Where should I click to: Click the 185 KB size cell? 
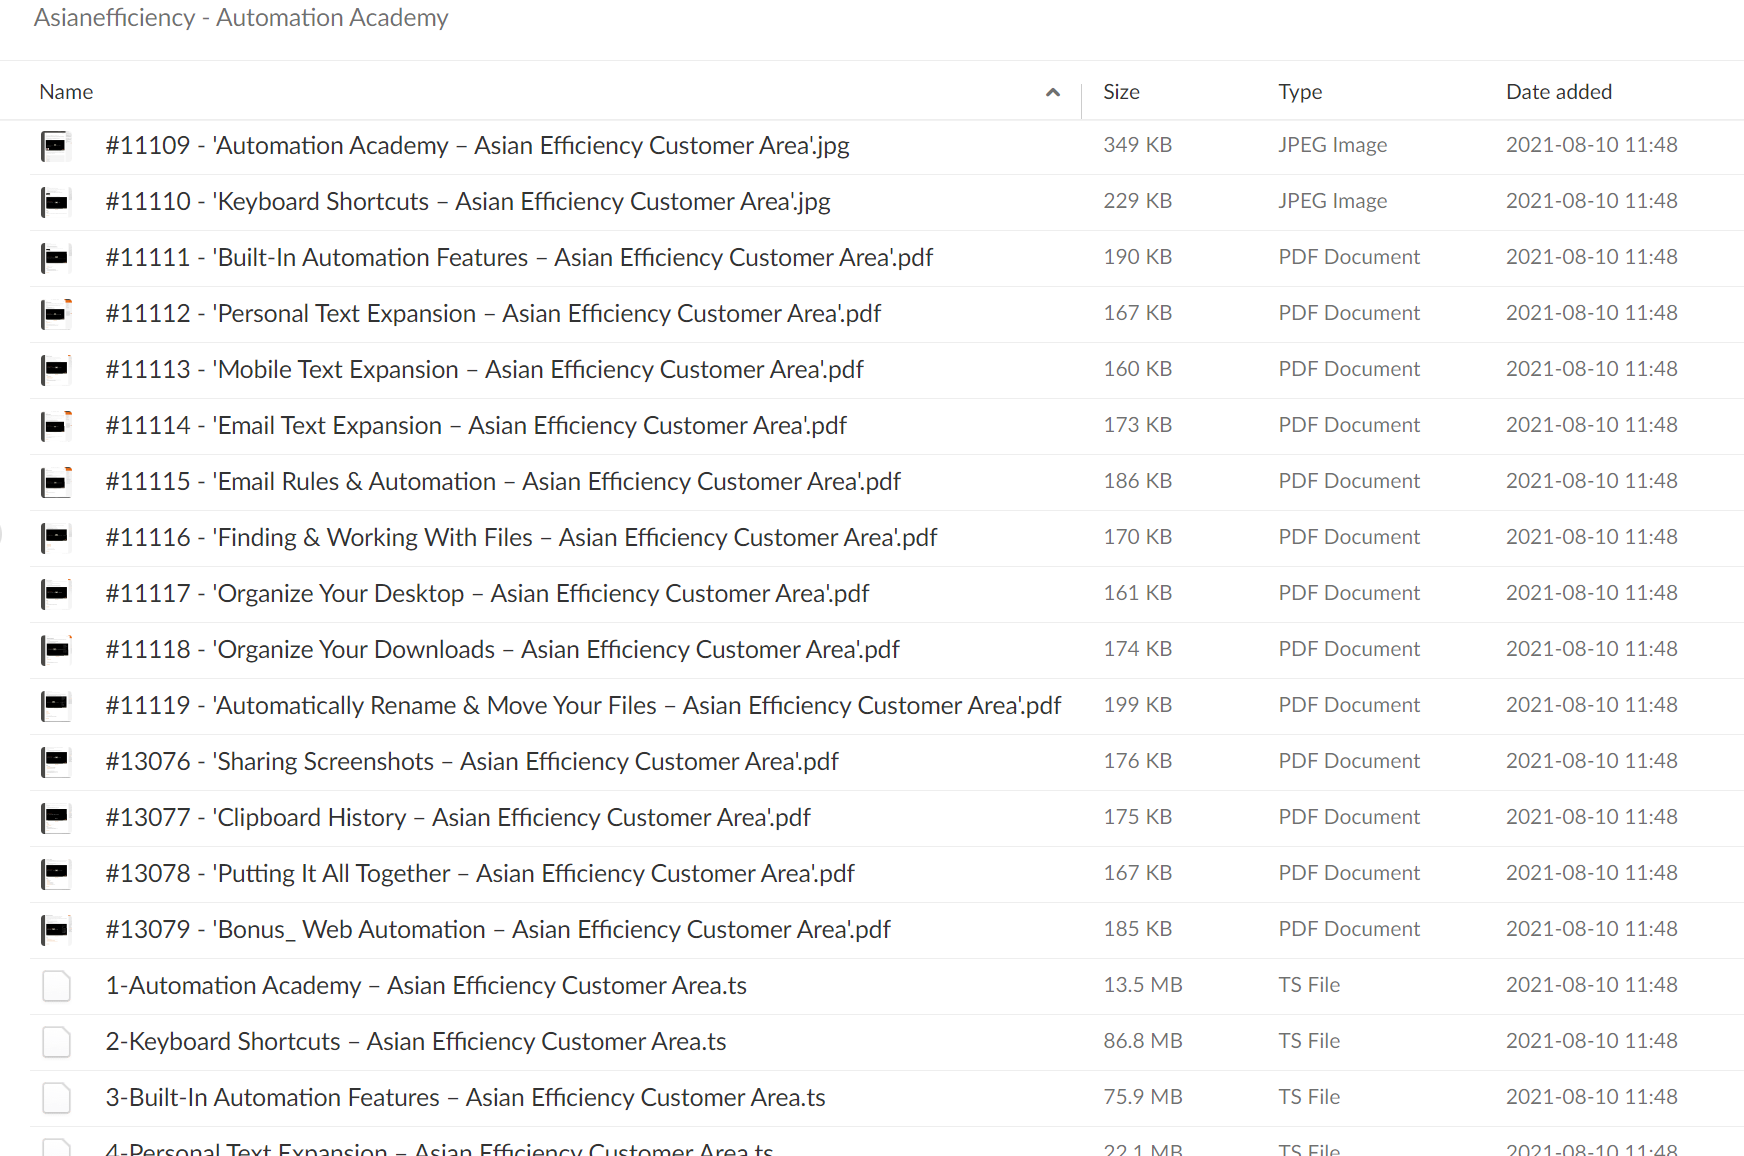tap(1137, 929)
